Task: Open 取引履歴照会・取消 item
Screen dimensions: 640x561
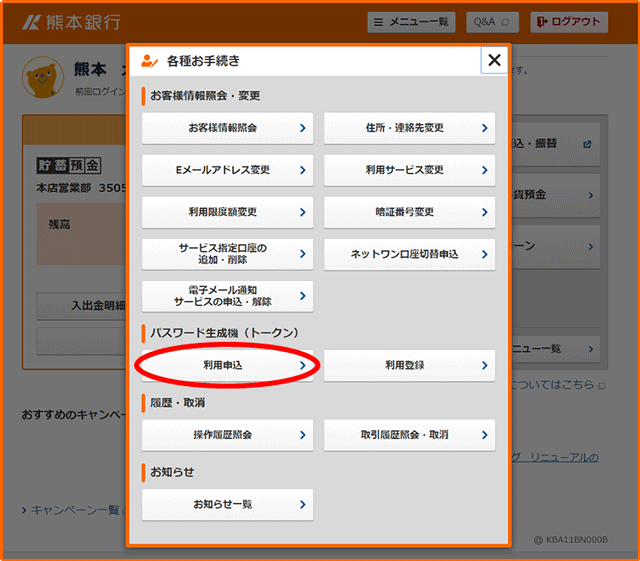Action: [x=409, y=435]
